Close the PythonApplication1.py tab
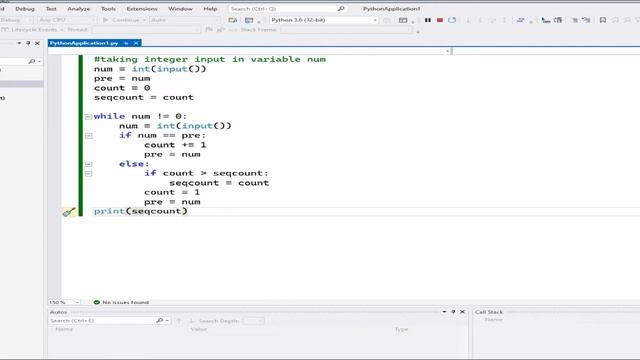This screenshot has height=360, width=640. point(136,43)
